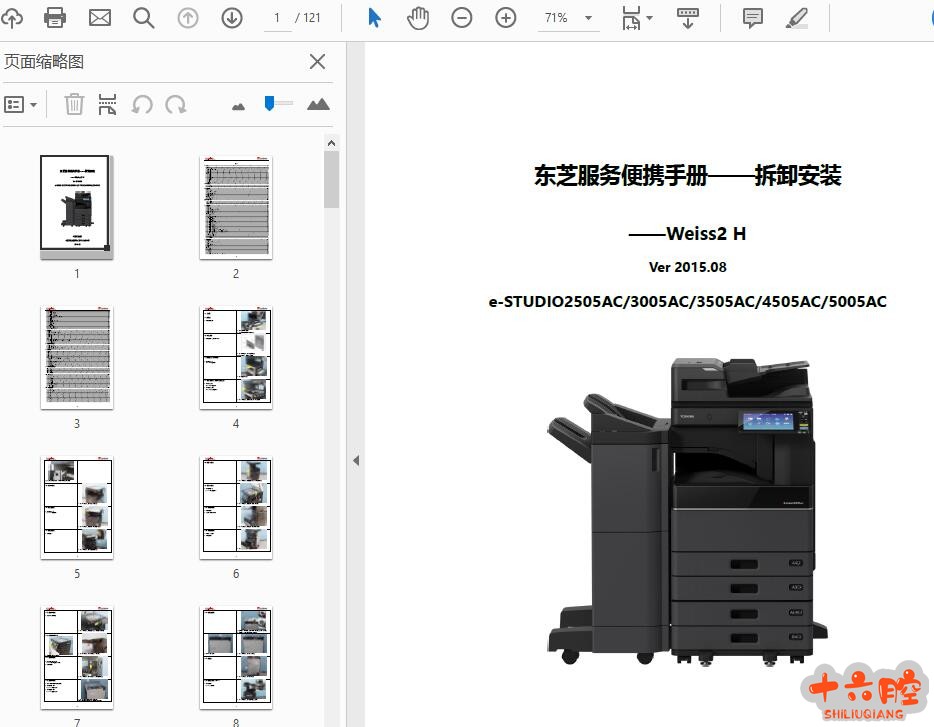Open the 71% zoom level dropdown
934x727 pixels.
588,18
